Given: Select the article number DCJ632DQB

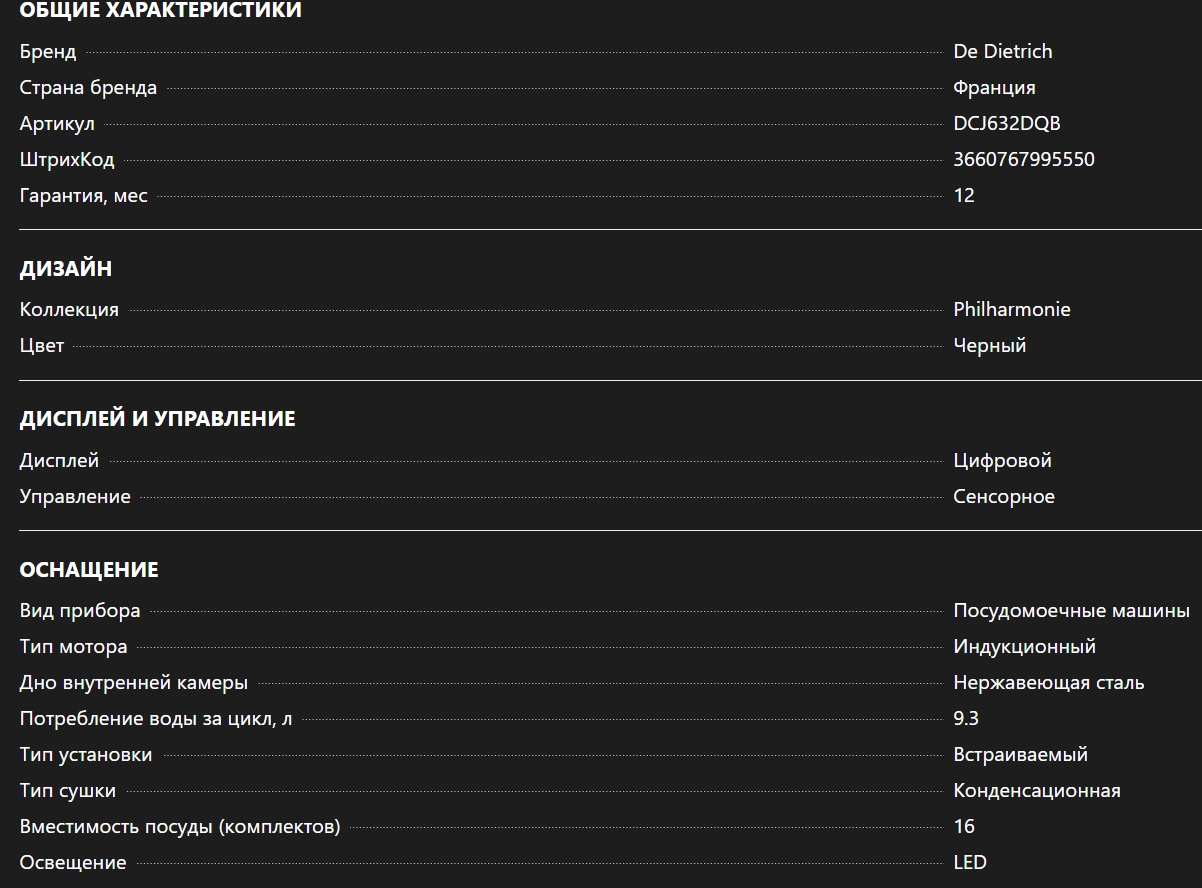Looking at the screenshot, I should 1006,124.
